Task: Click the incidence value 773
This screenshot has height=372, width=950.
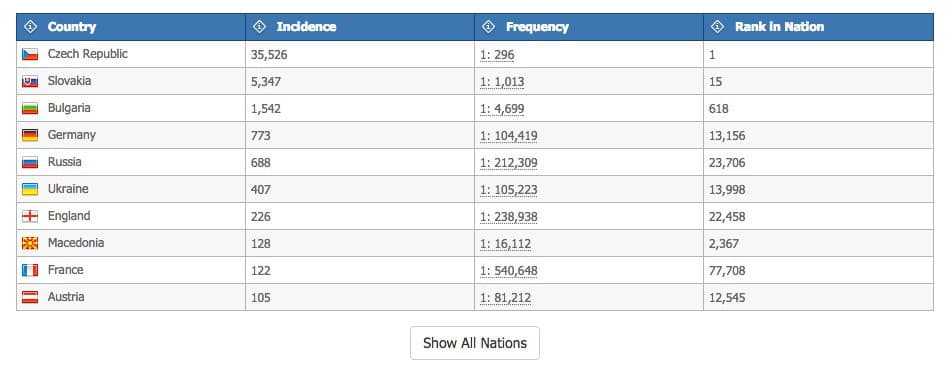Action: tap(261, 136)
